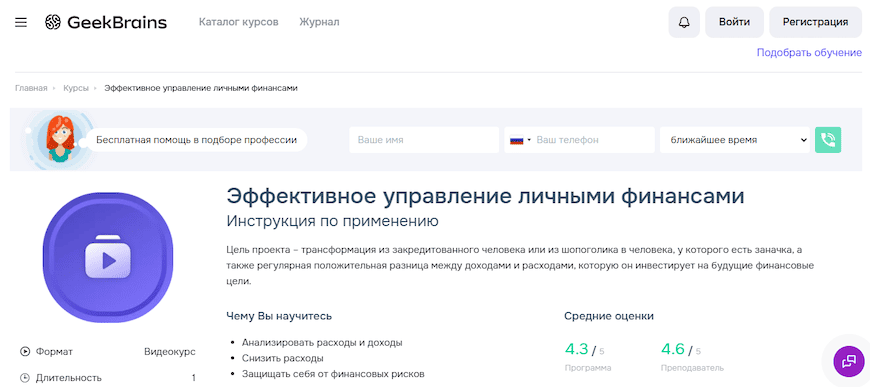
Task: Open the purple chat support widget
Action: (x=849, y=361)
